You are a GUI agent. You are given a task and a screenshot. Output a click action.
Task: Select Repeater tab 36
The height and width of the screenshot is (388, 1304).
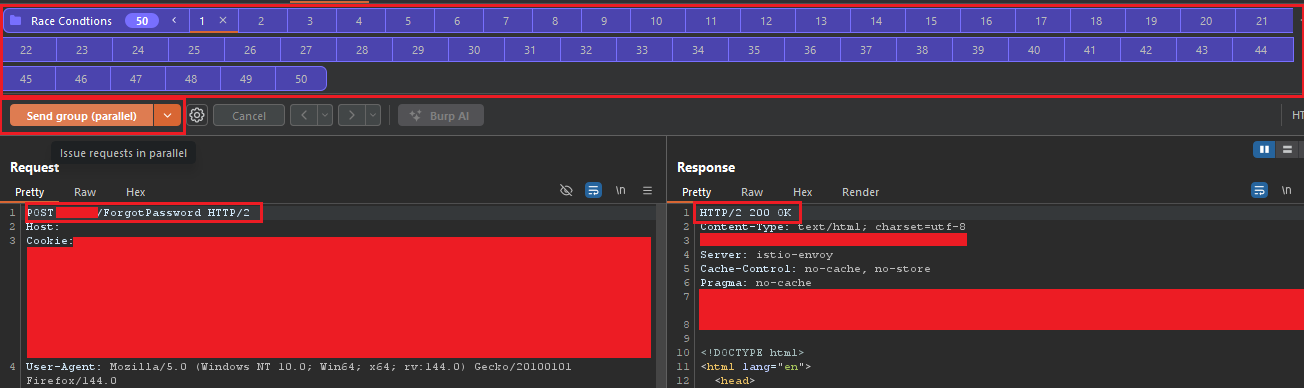810,50
